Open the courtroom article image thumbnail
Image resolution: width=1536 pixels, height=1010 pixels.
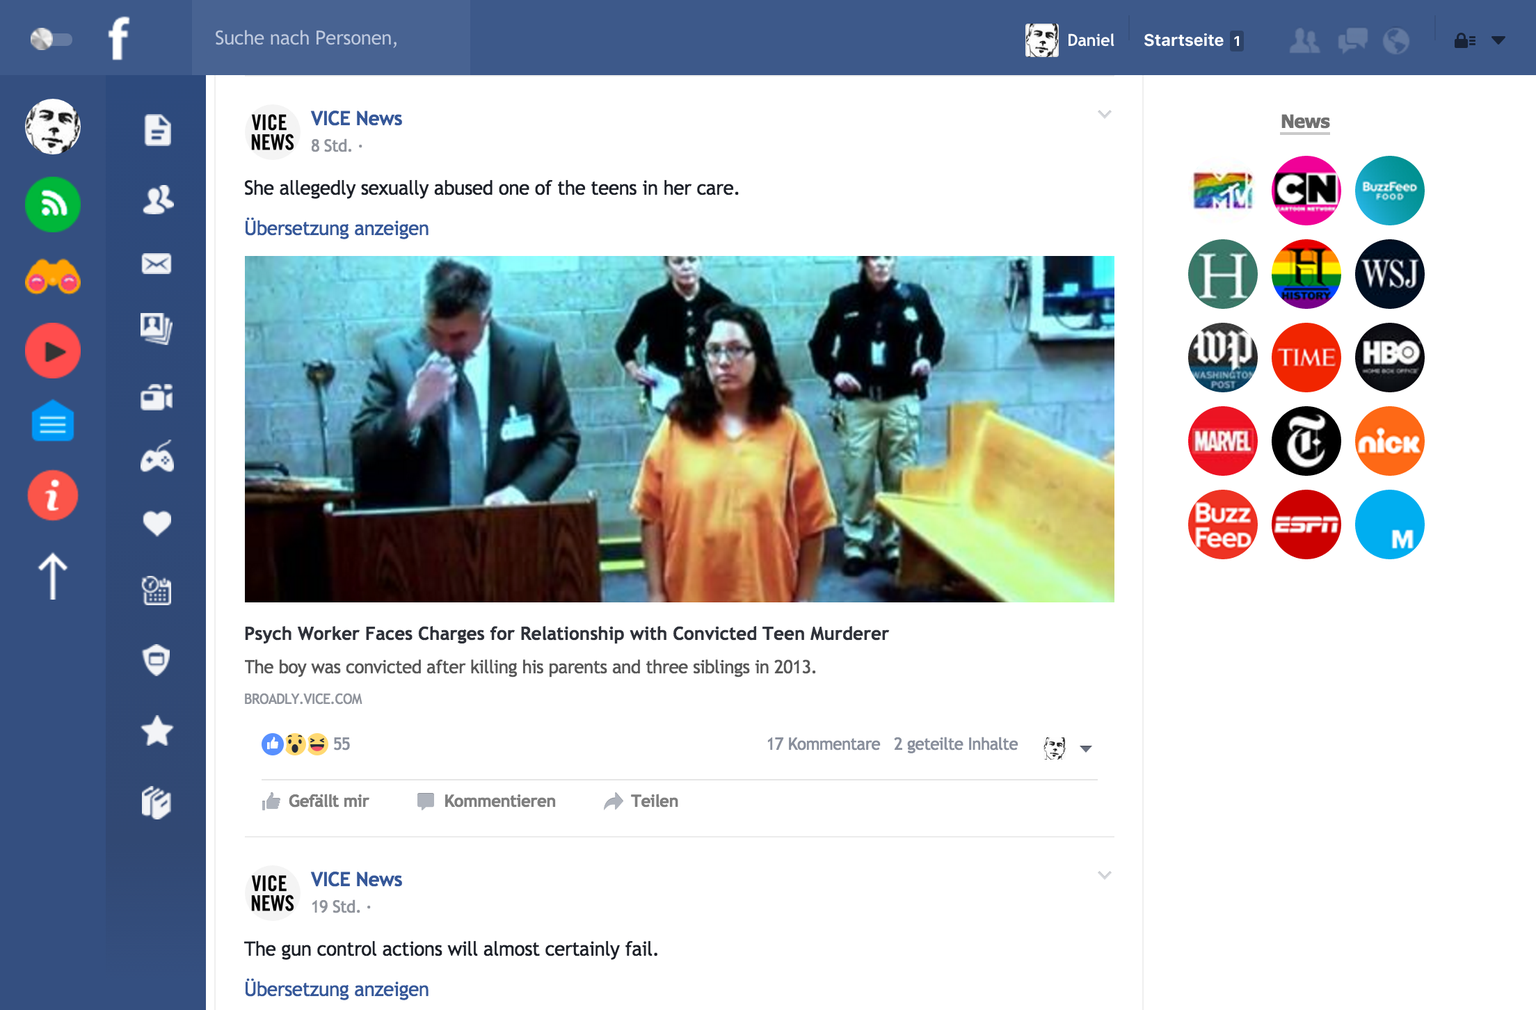click(x=679, y=429)
